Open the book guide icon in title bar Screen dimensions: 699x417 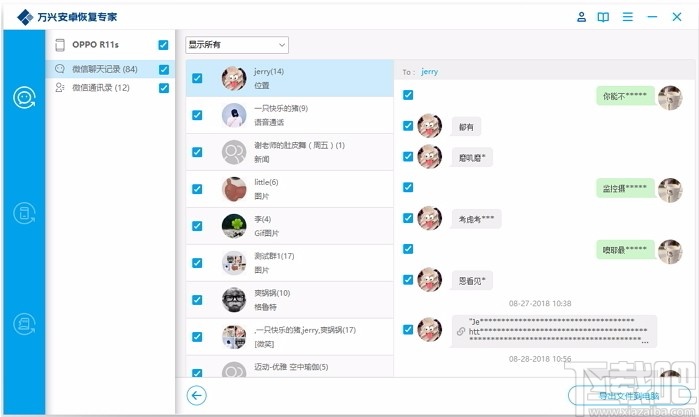coord(603,17)
